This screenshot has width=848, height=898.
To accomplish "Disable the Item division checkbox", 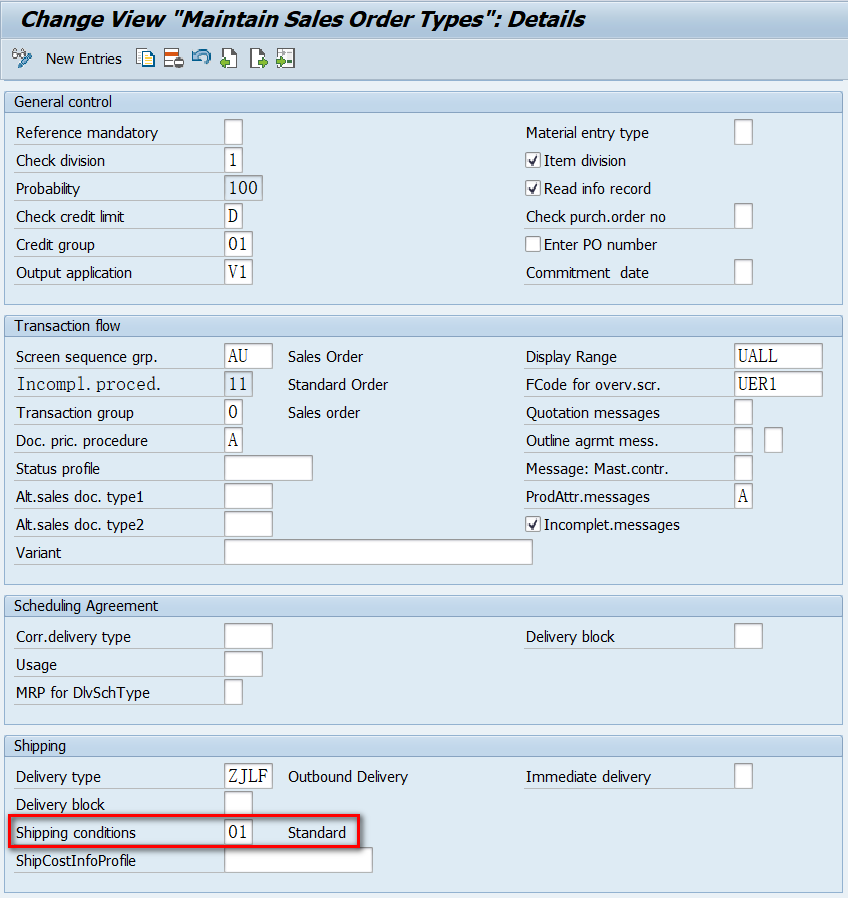I will pos(533,160).
